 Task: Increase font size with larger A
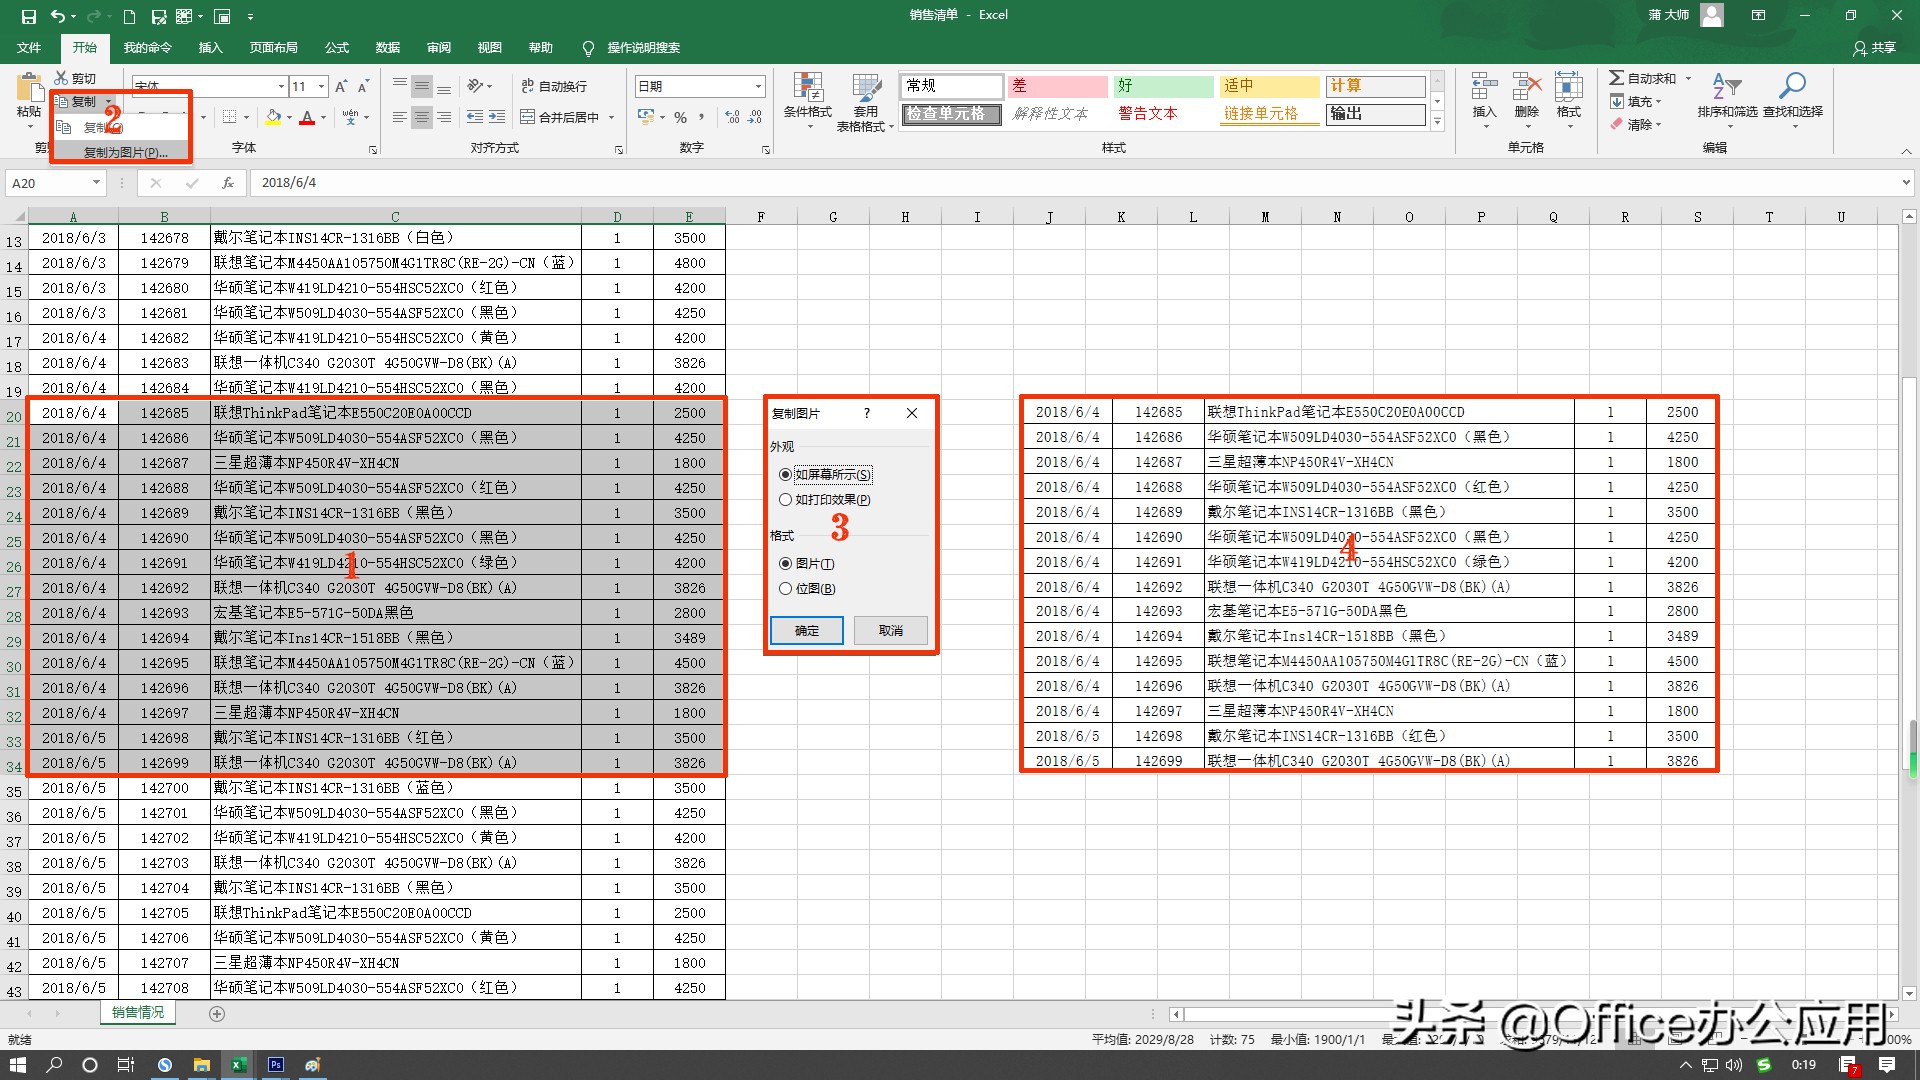[341, 87]
